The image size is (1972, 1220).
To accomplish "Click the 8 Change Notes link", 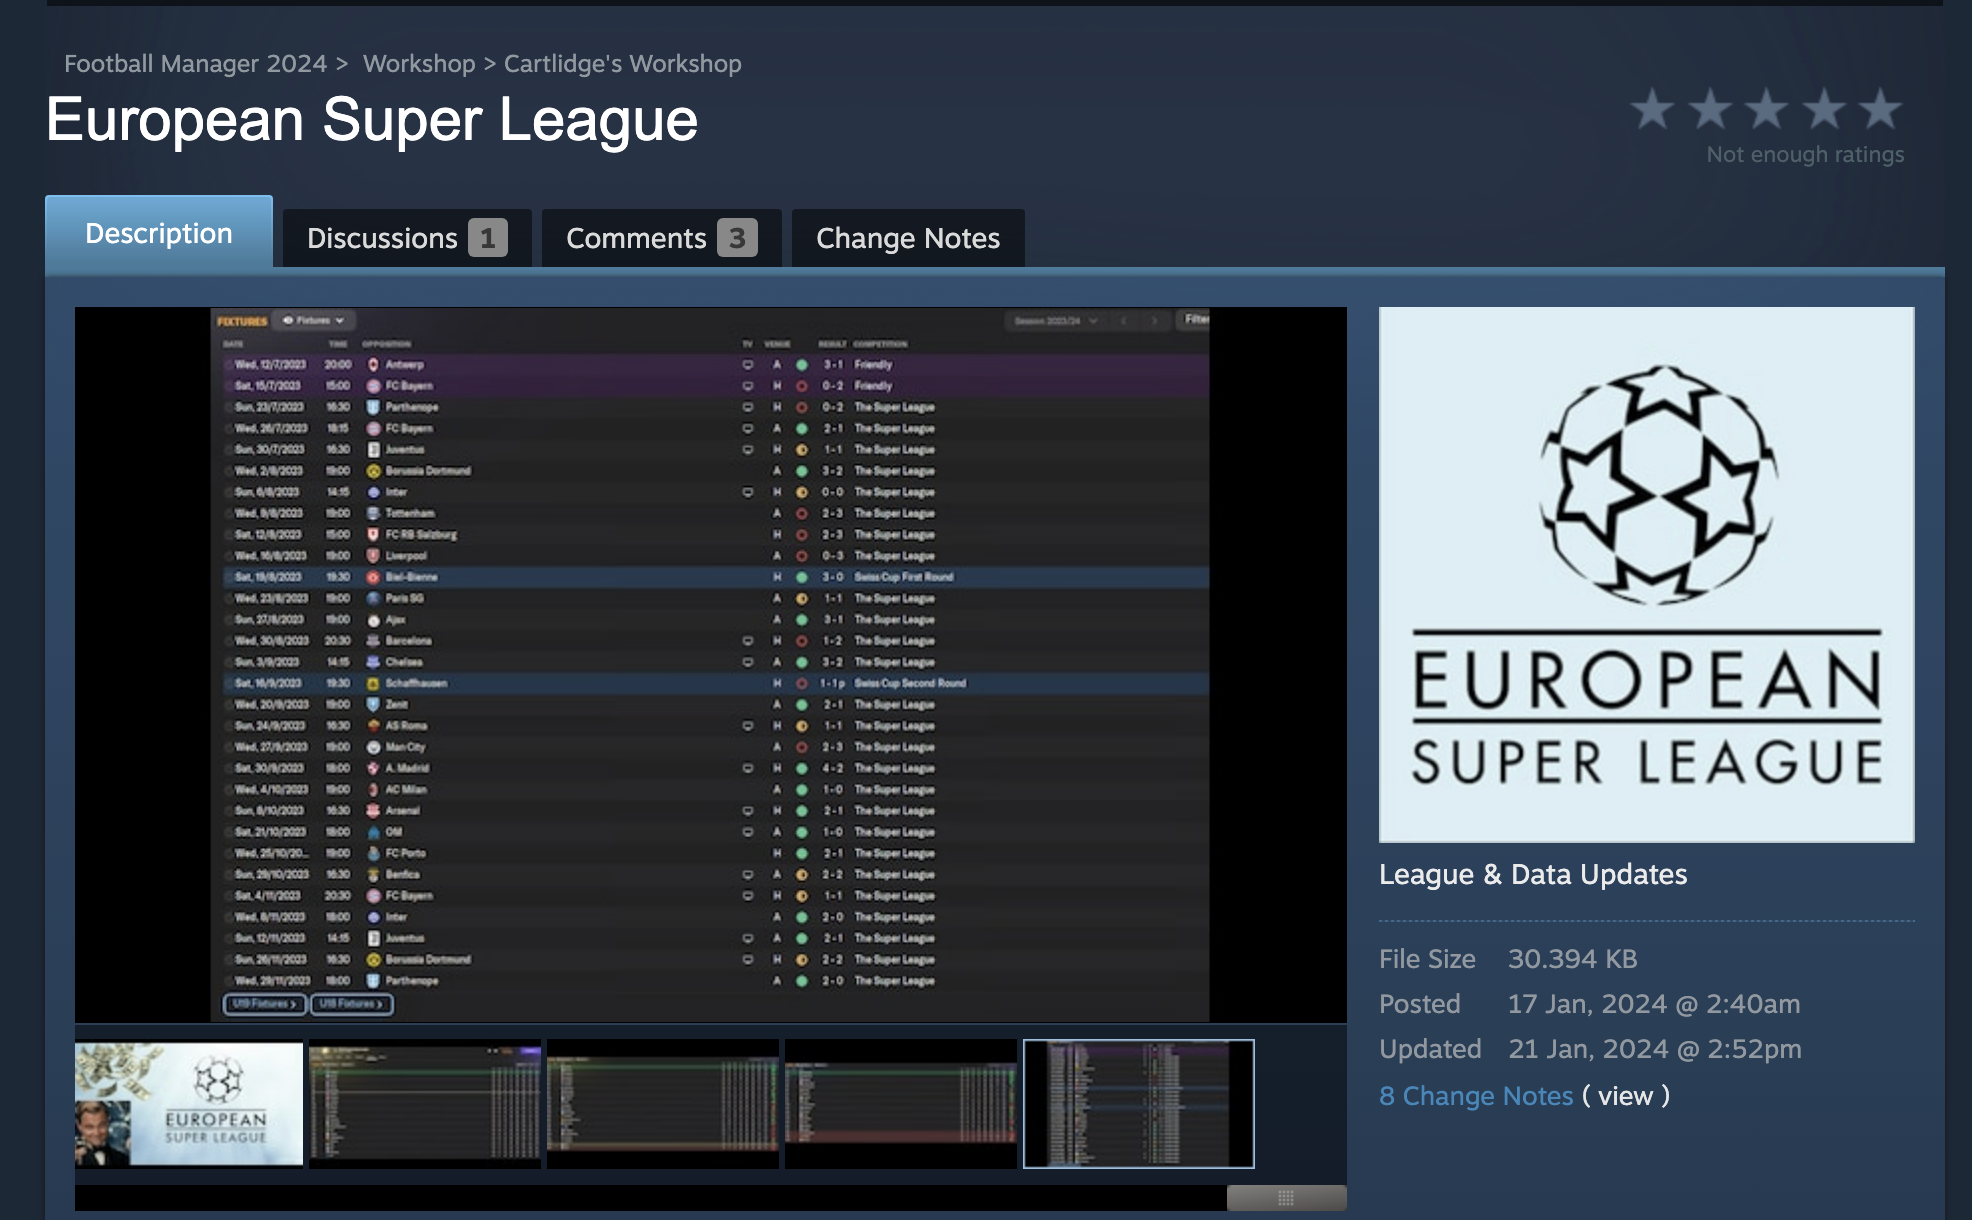I will pyautogui.click(x=1476, y=1096).
